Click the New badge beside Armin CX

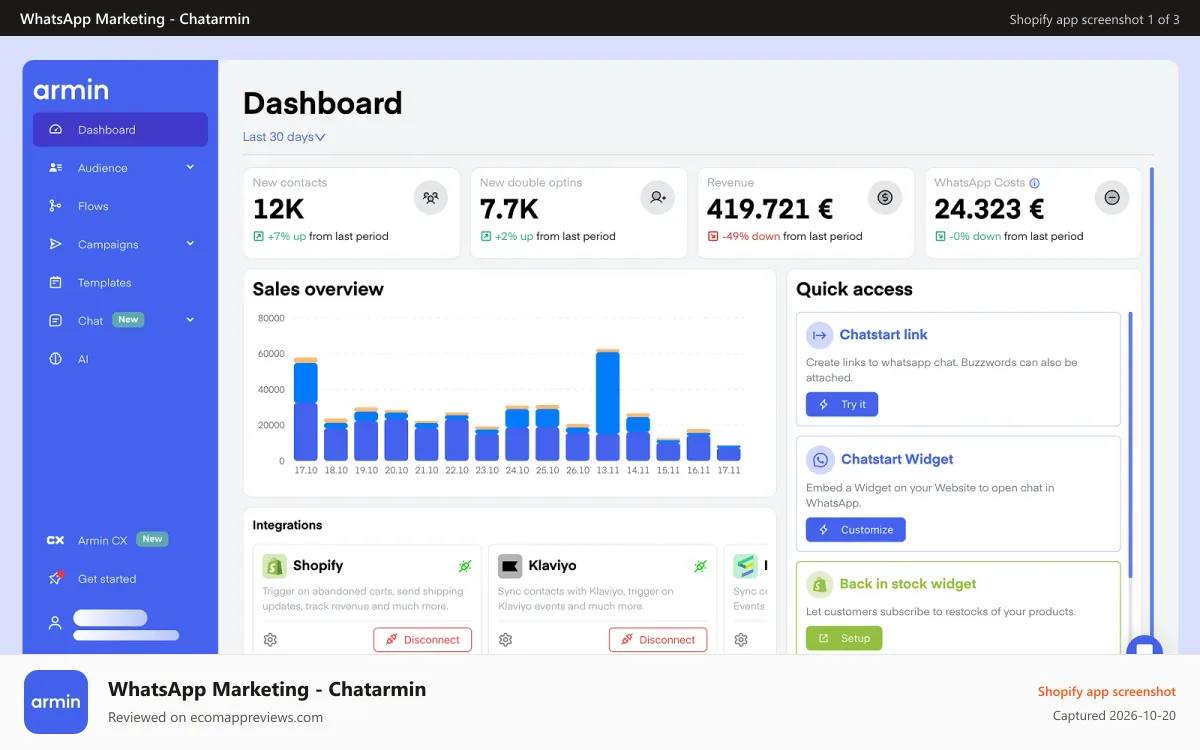152,539
